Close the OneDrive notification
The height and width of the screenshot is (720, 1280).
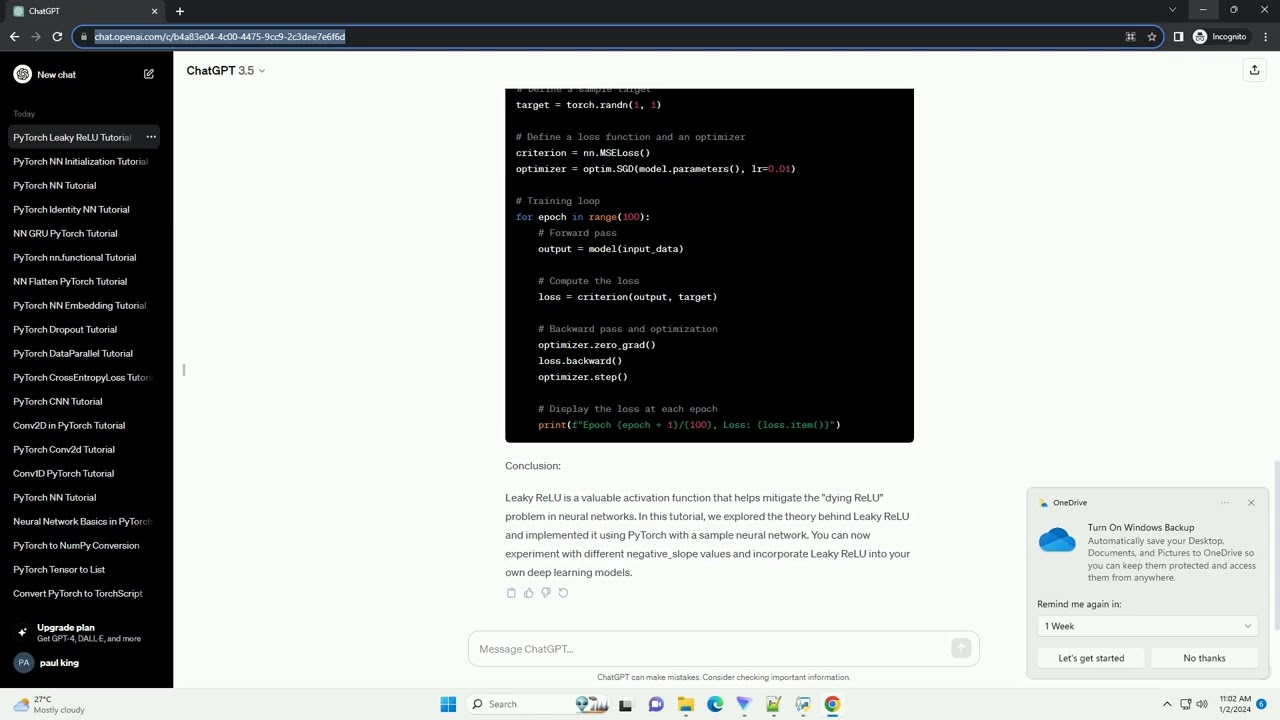click(1251, 503)
